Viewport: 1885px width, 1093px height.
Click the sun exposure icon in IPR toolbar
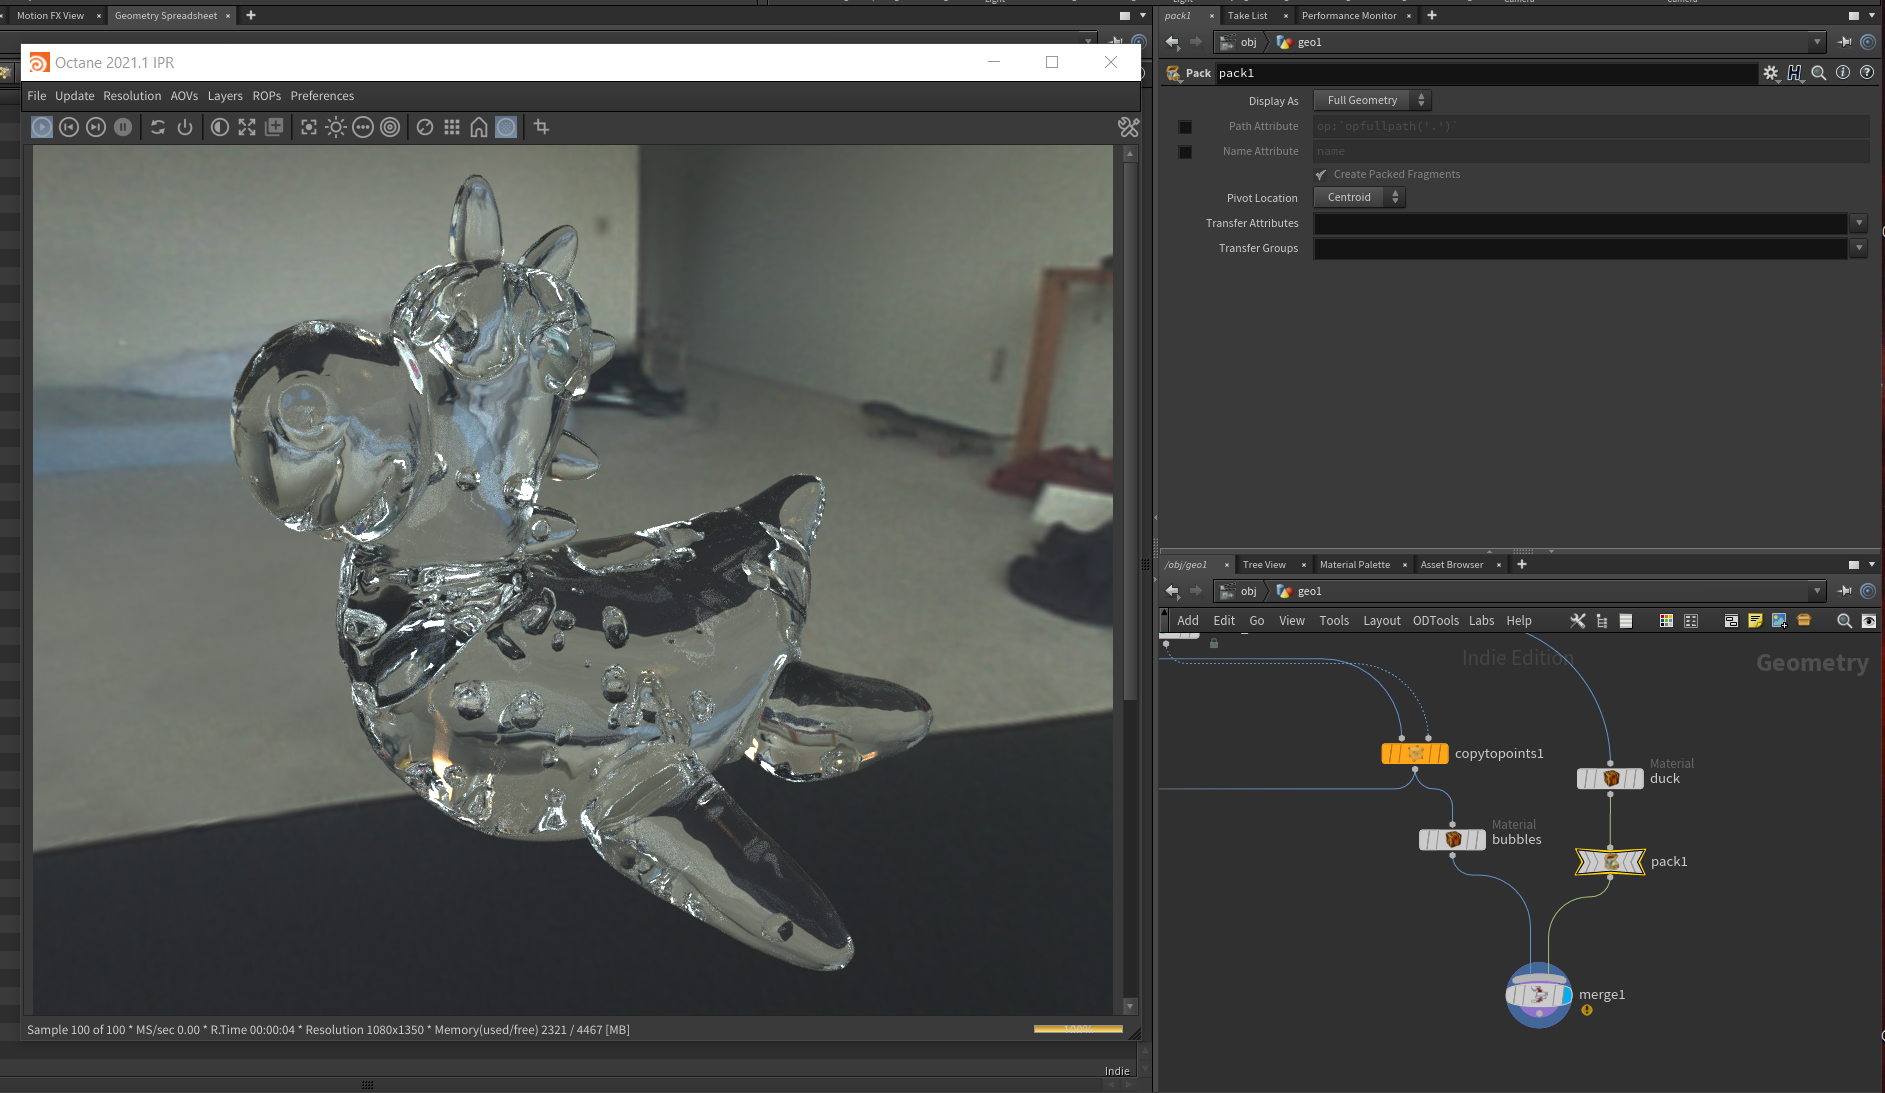coord(336,127)
